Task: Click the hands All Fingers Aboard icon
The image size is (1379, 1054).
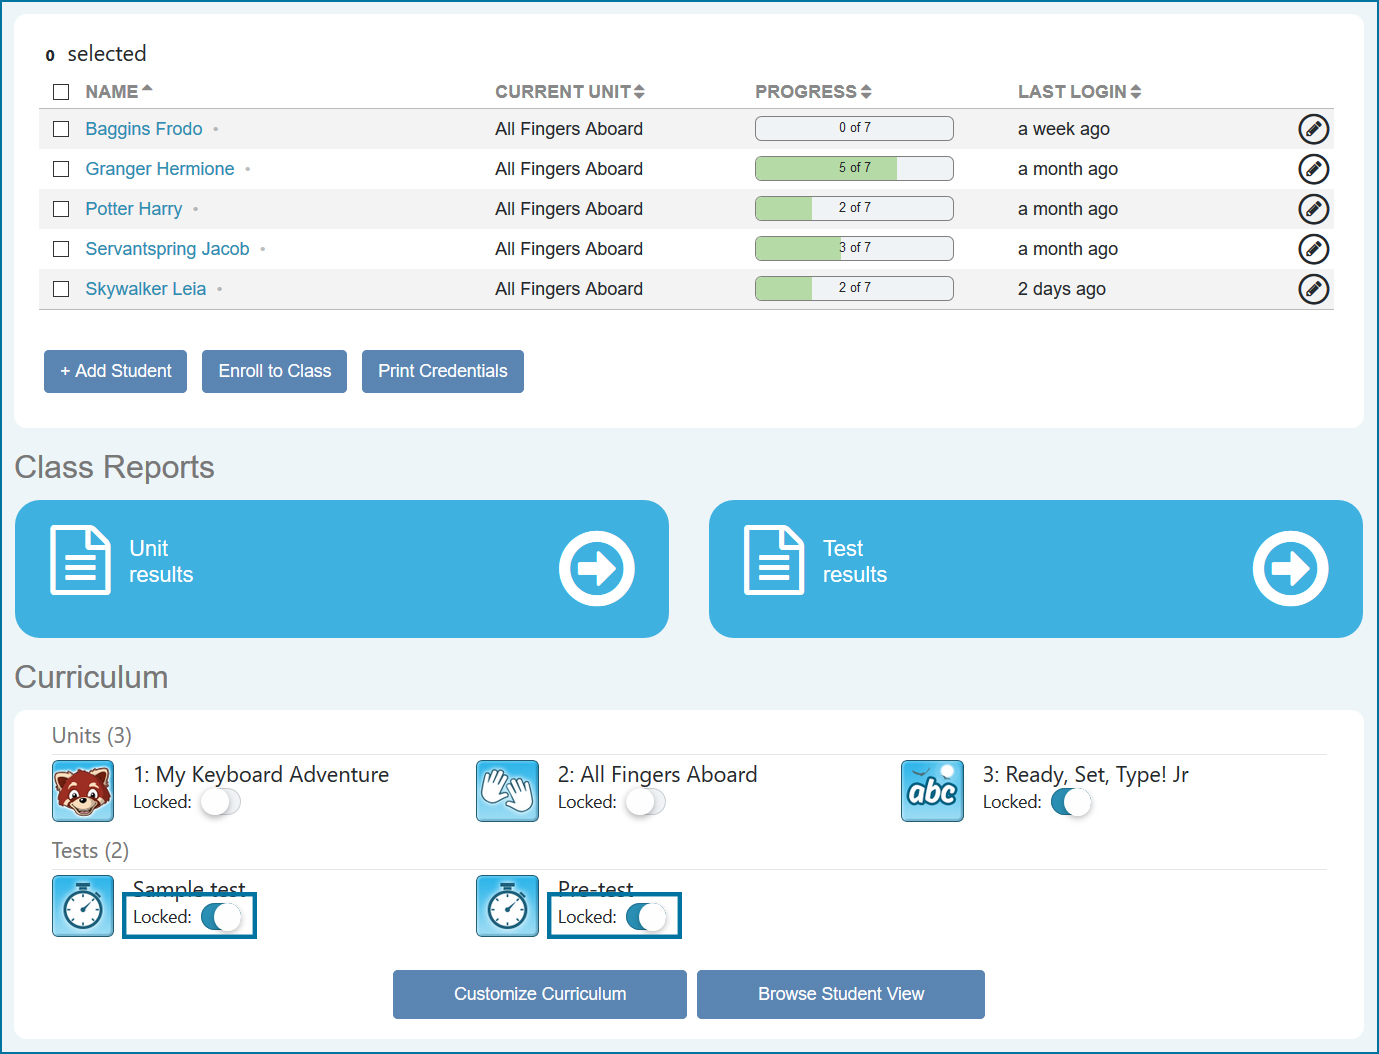Action: tap(507, 790)
